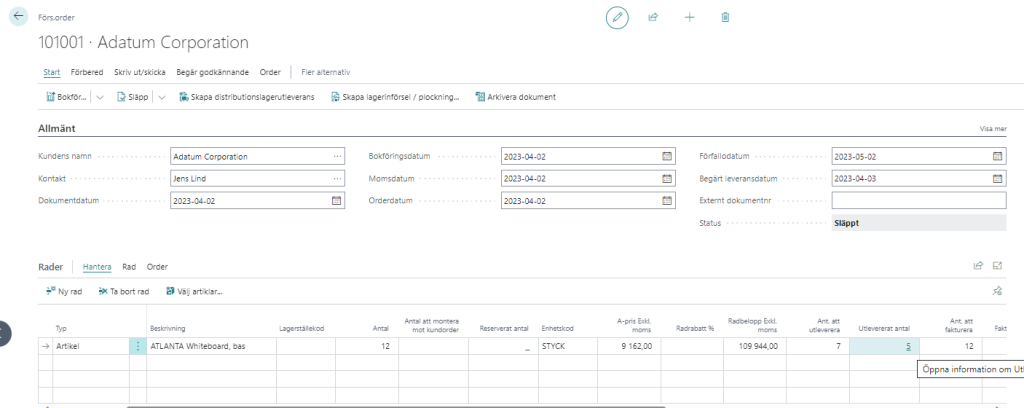Click the trash delete icon

tap(725, 17)
